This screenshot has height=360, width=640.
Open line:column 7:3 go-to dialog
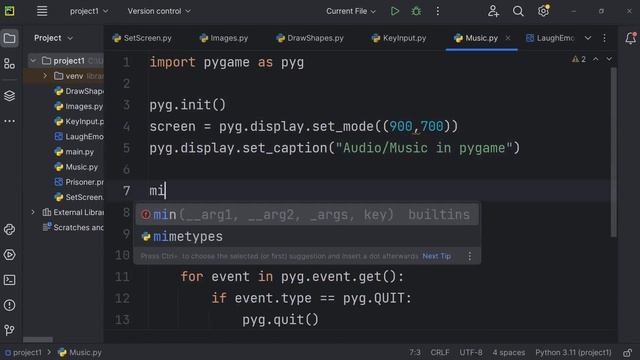415,353
